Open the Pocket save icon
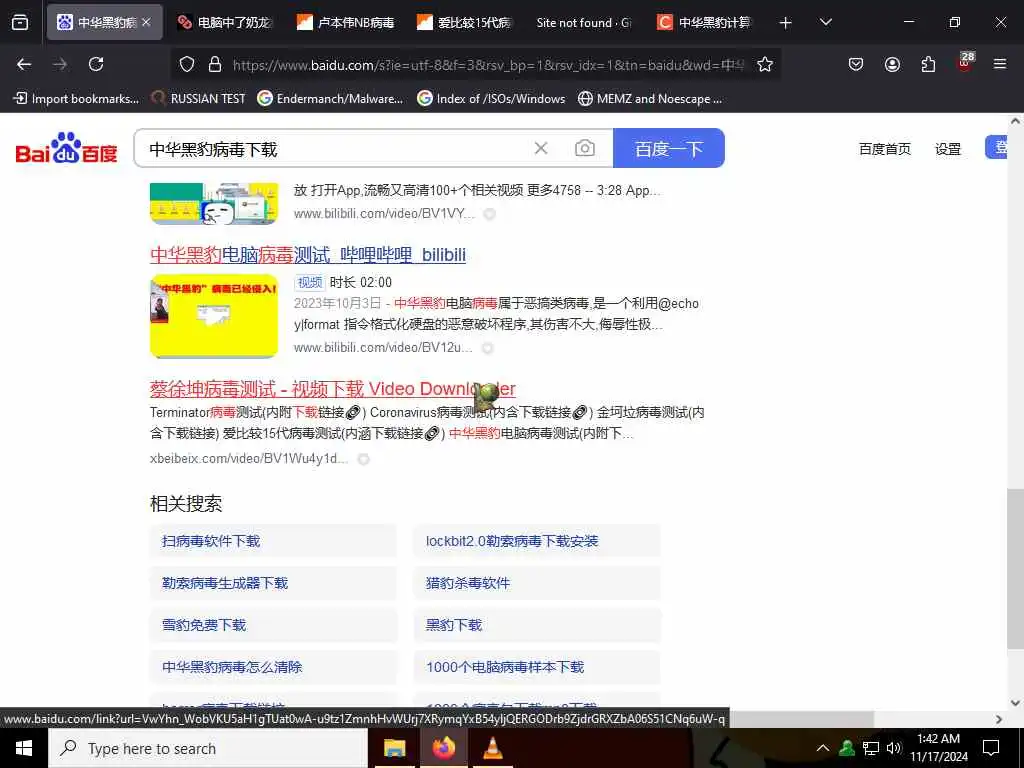The height and width of the screenshot is (768, 1024). pyautogui.click(x=856, y=64)
